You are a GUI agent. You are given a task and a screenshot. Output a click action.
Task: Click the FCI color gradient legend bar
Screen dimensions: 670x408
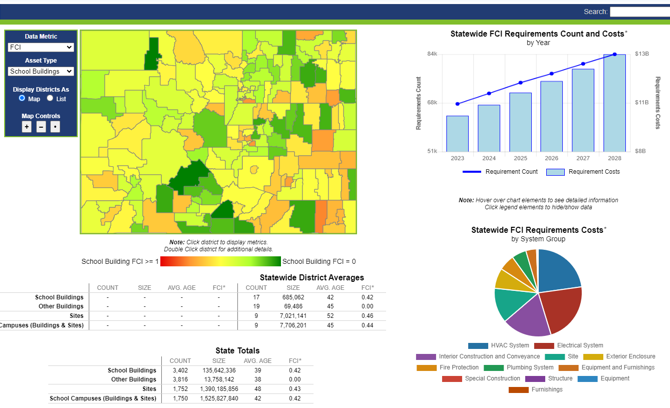pos(220,261)
